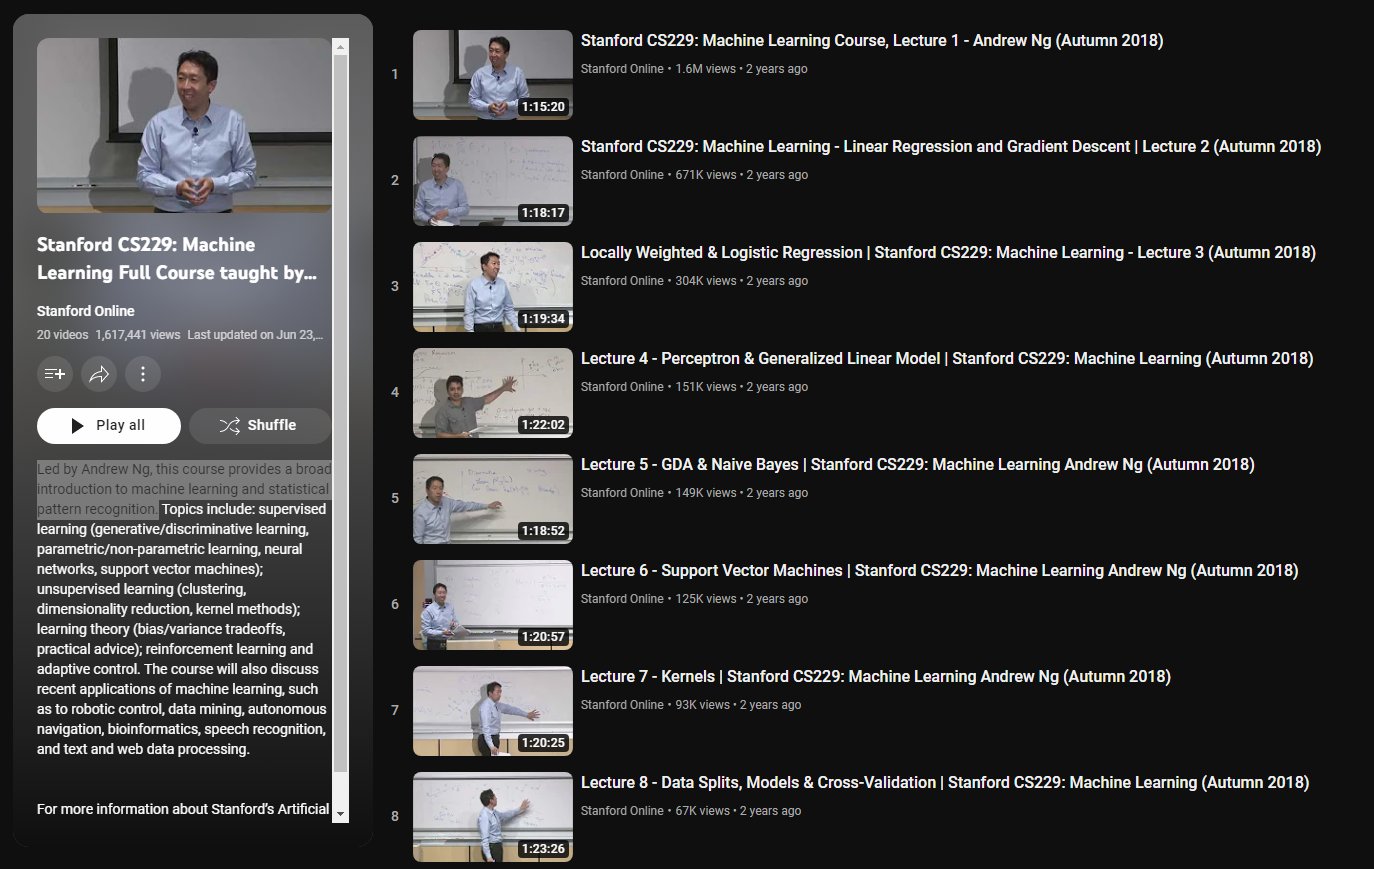
Task: Click the '1:23:26' duration badge
Action: (543, 849)
